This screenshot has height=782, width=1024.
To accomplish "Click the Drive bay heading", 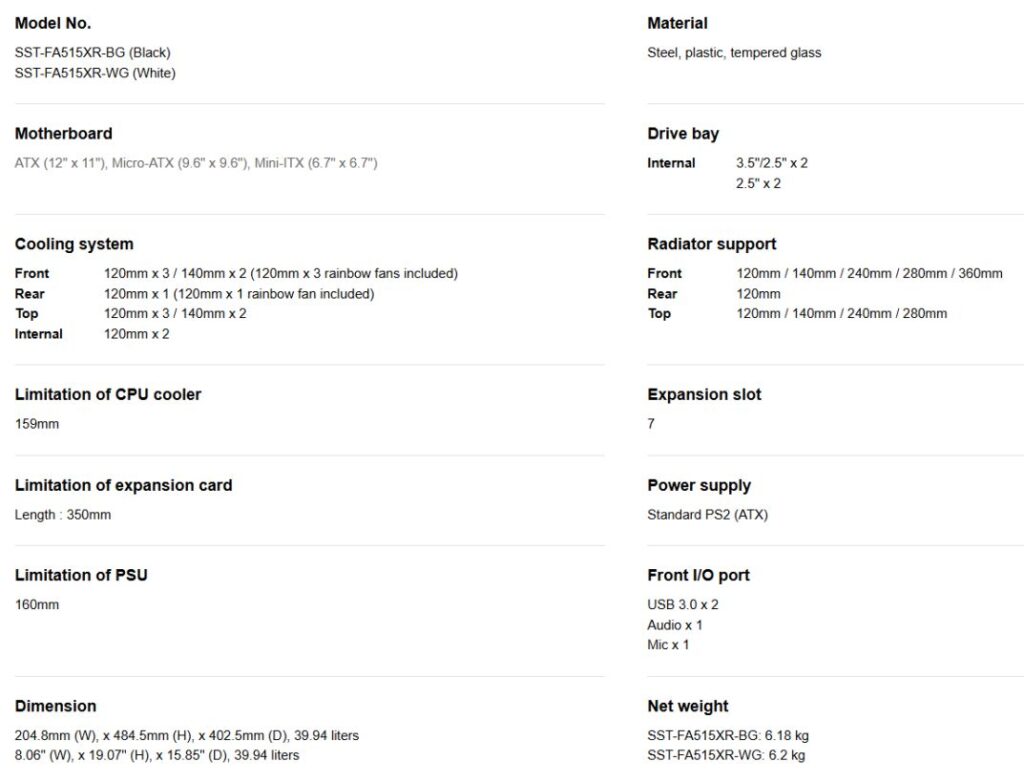I will 683,133.
